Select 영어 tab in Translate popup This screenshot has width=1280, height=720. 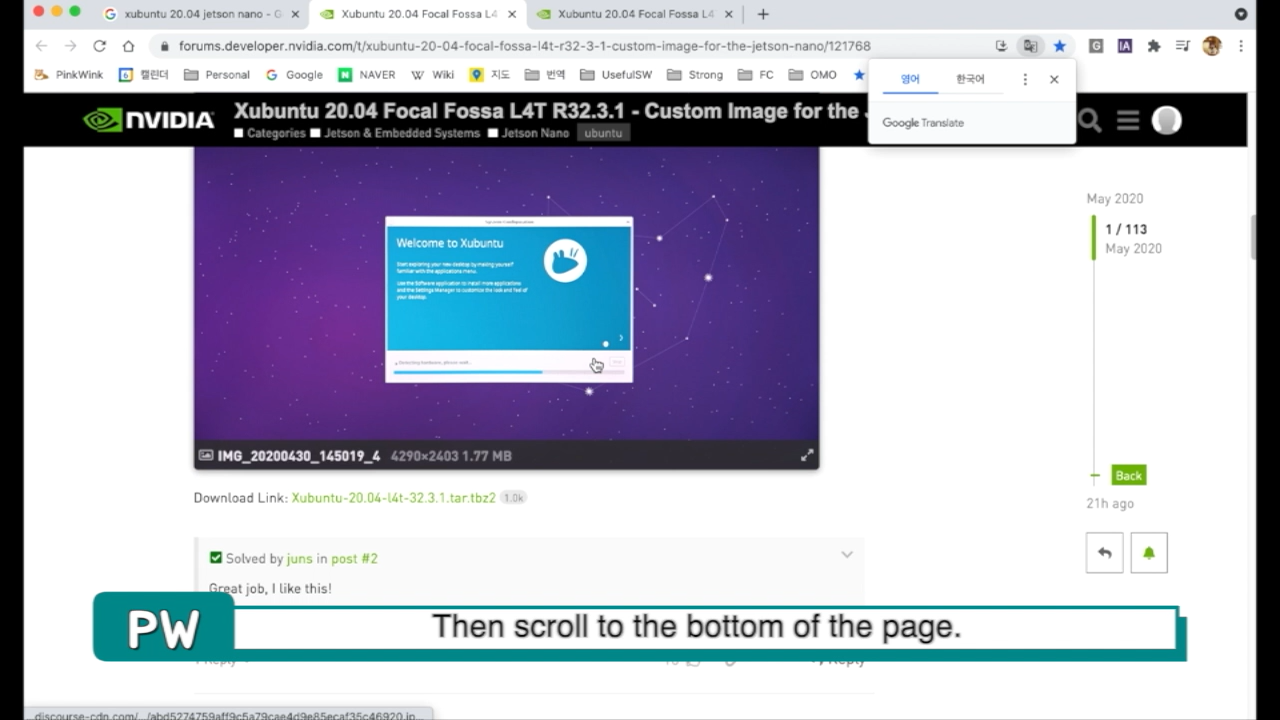[x=910, y=79]
